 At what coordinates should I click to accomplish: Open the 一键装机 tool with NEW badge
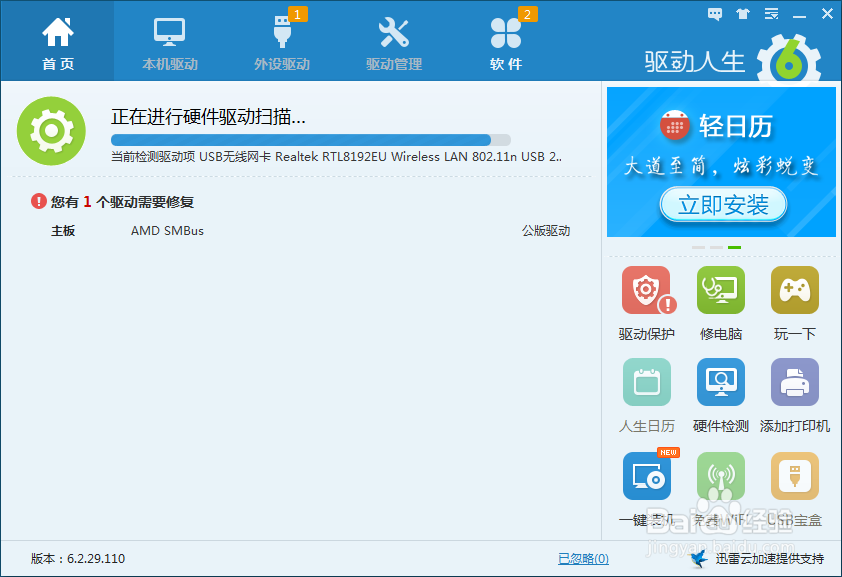(647, 488)
